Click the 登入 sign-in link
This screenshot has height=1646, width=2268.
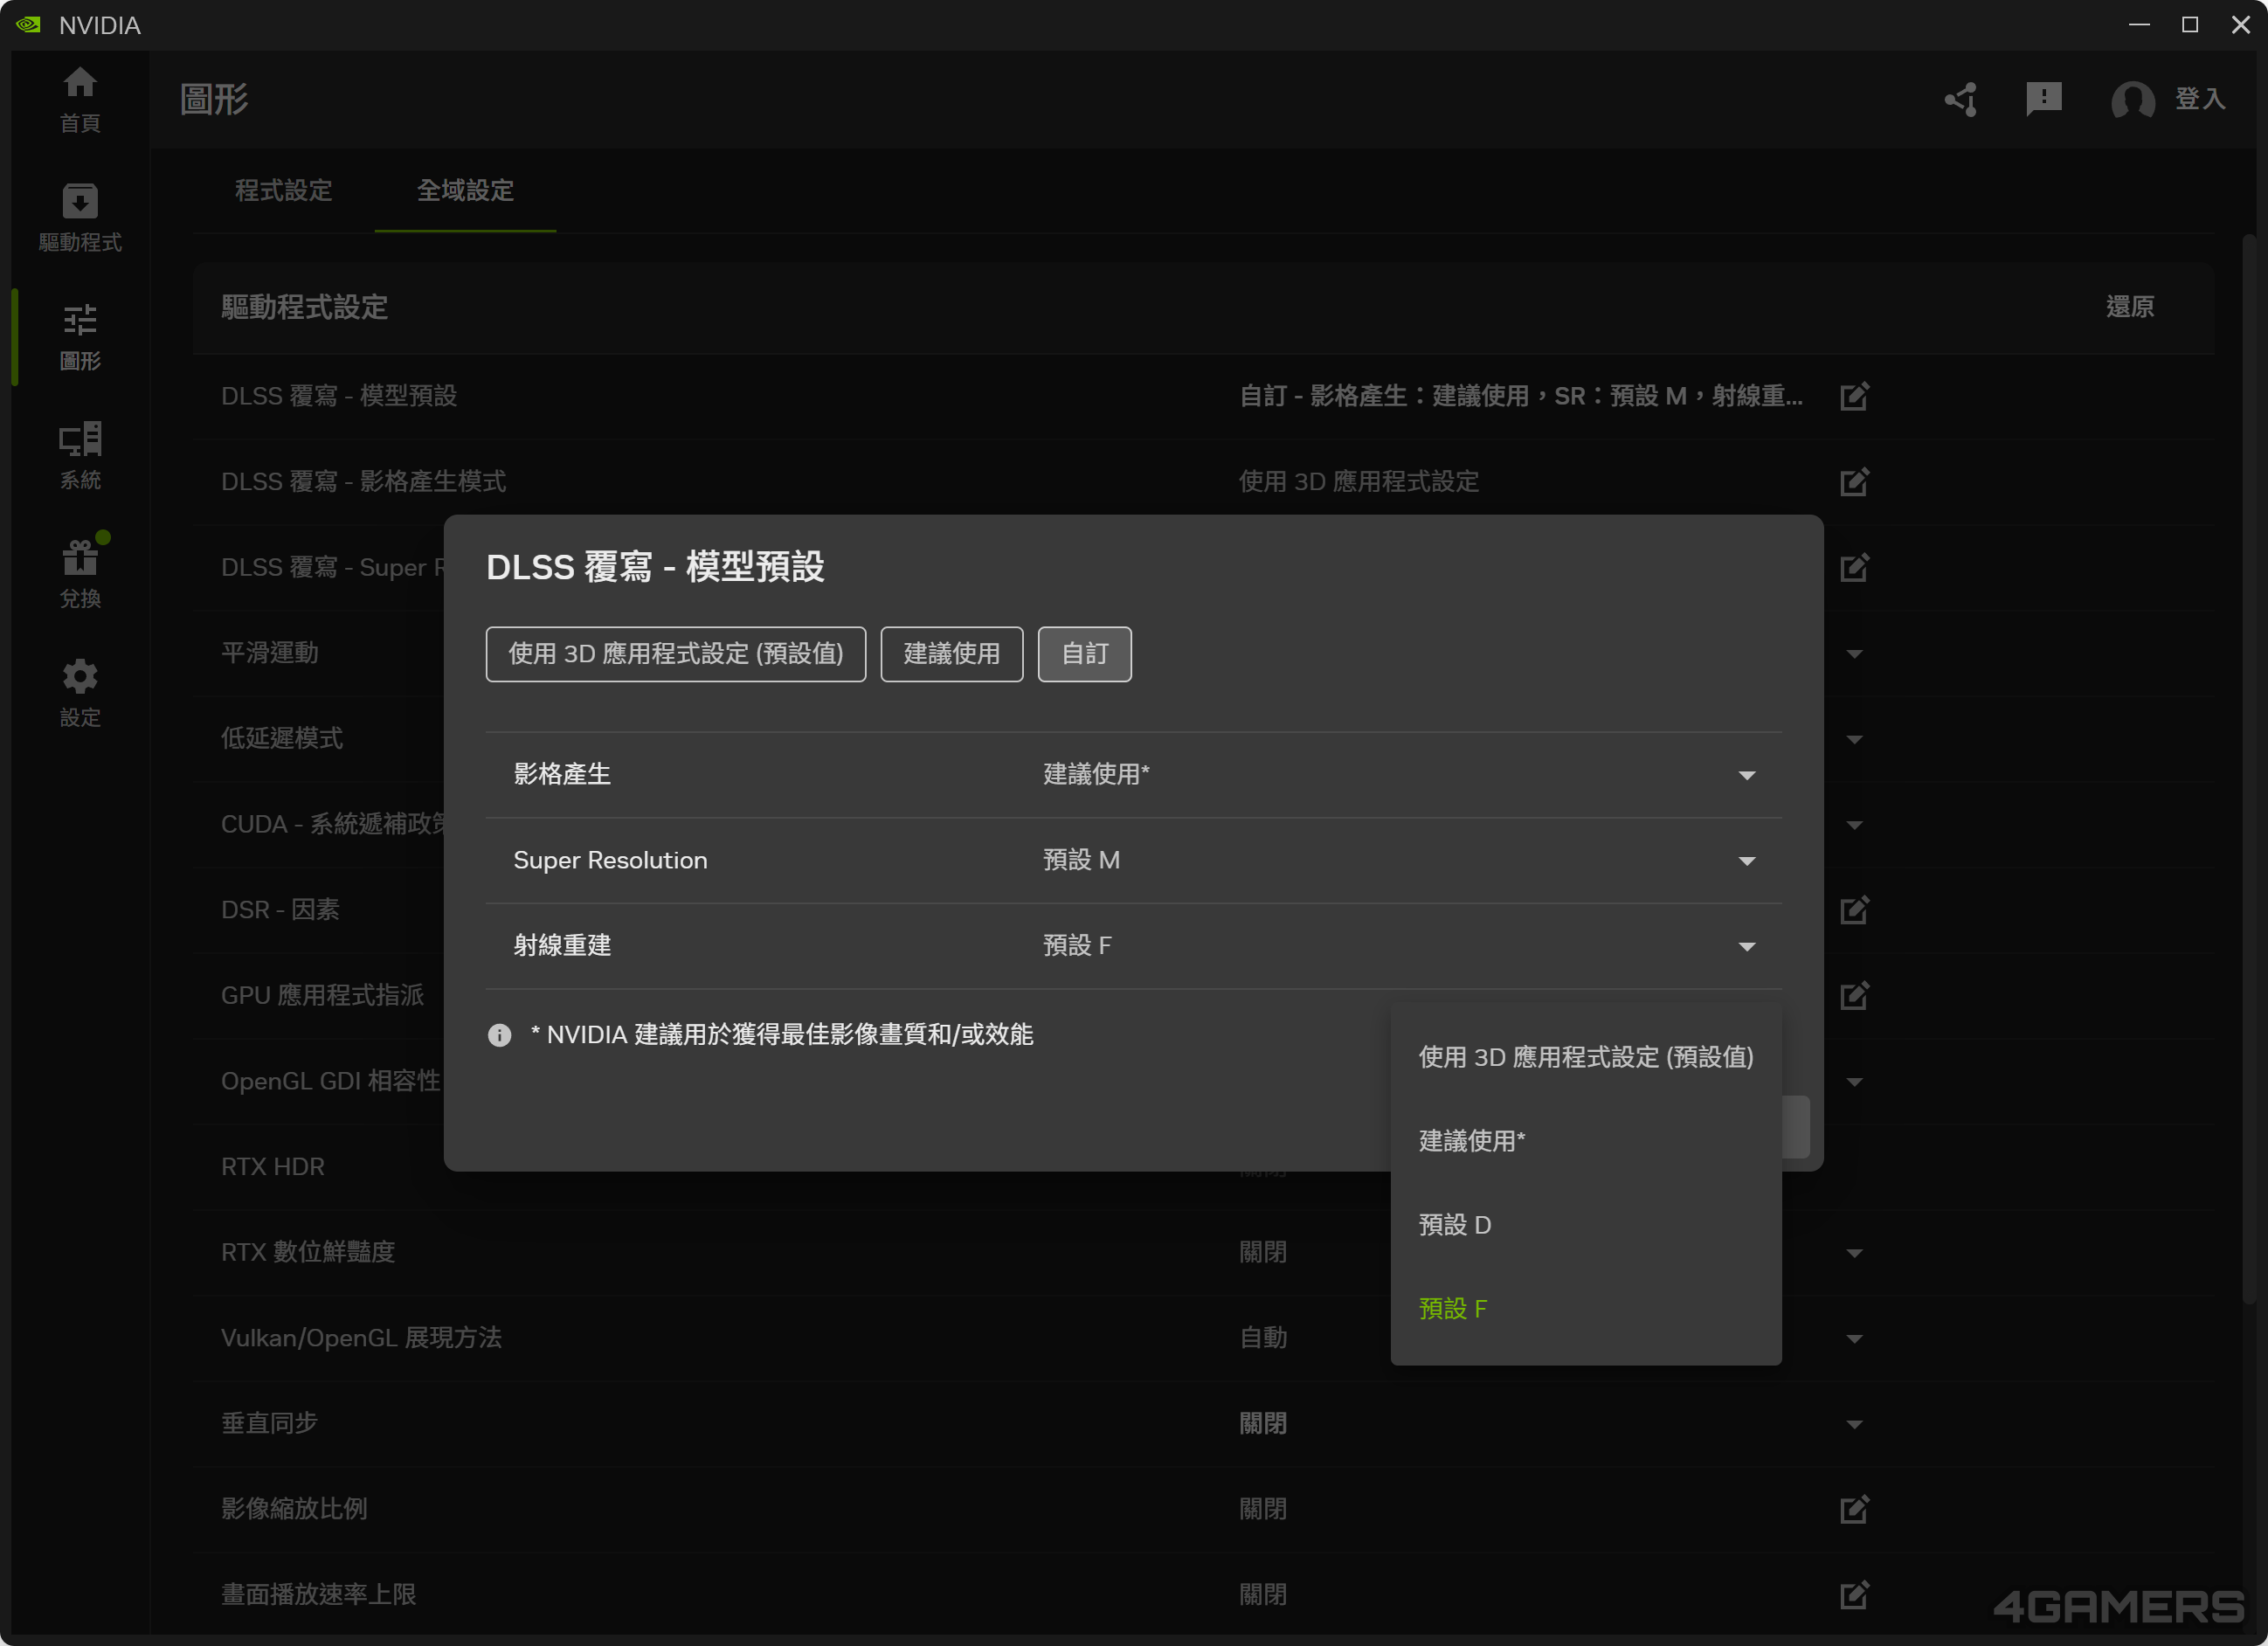pos(2199,99)
